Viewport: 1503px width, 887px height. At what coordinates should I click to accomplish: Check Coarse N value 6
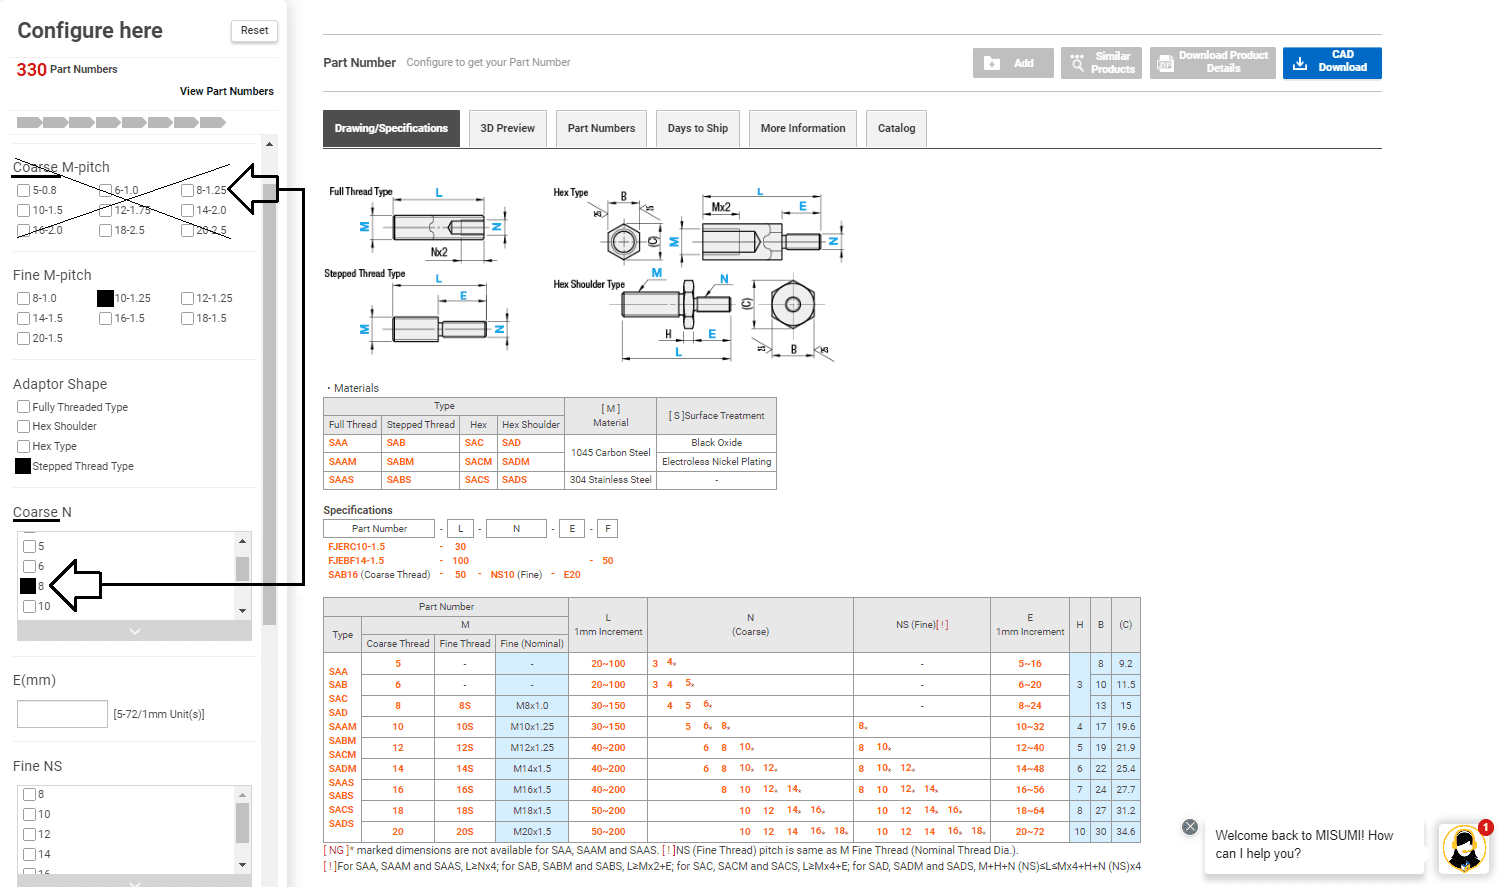pyautogui.click(x=30, y=566)
